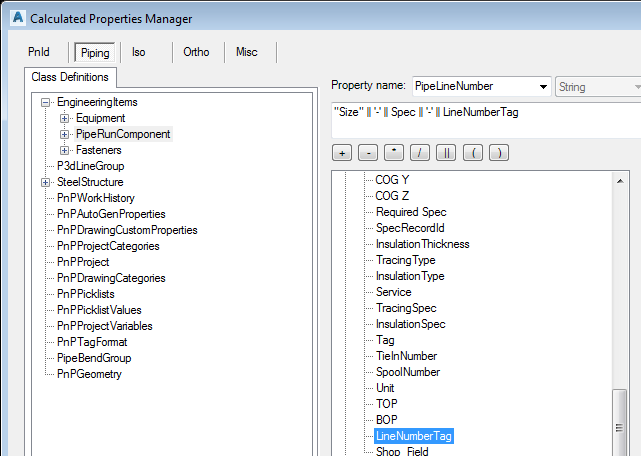Toggle the Piping category button
This screenshot has width=641, height=456.
pyautogui.click(x=95, y=53)
